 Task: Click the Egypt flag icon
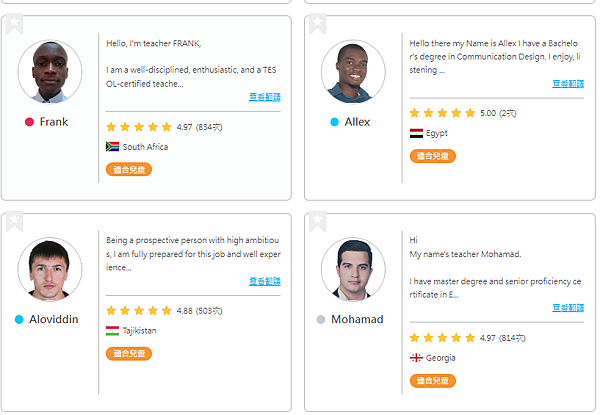(416, 133)
